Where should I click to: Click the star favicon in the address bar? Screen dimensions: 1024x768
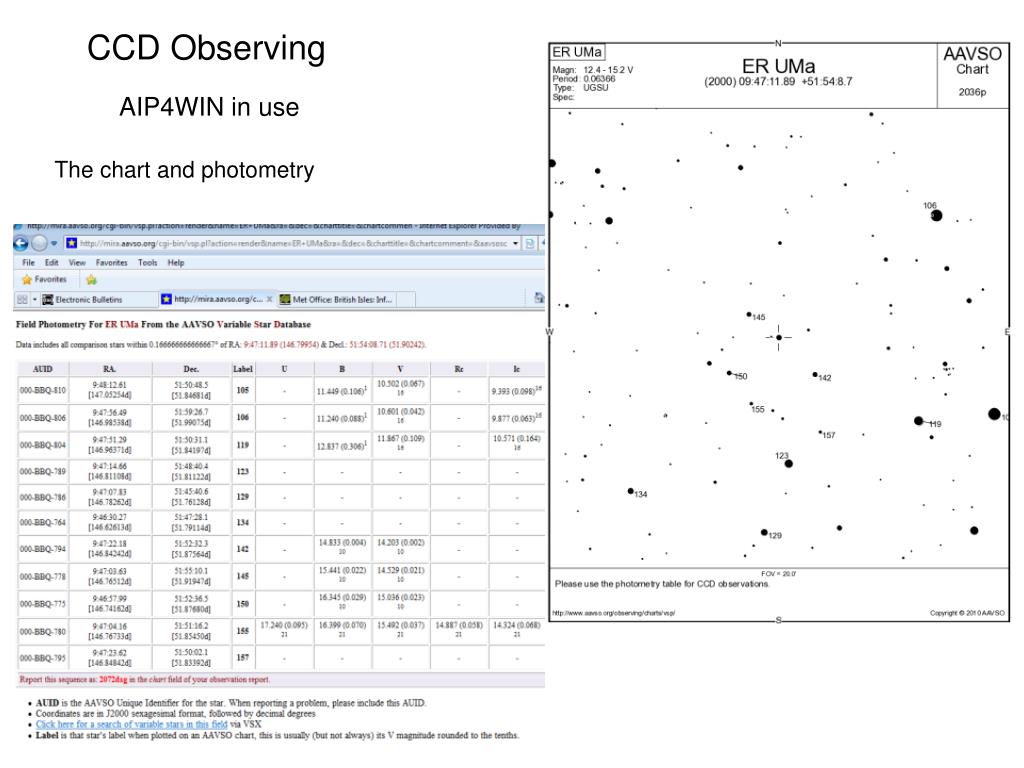[72, 244]
